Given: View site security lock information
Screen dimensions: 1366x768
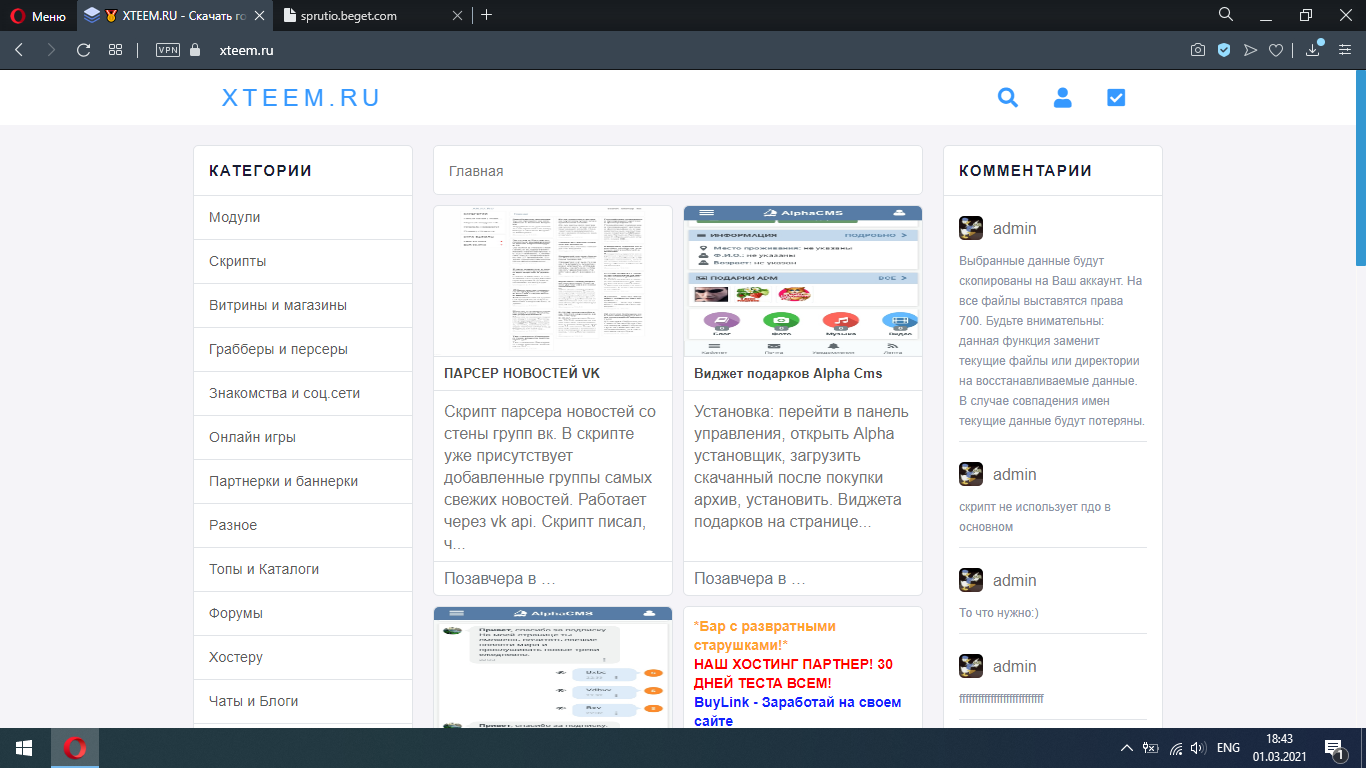Looking at the screenshot, I should click(195, 50).
